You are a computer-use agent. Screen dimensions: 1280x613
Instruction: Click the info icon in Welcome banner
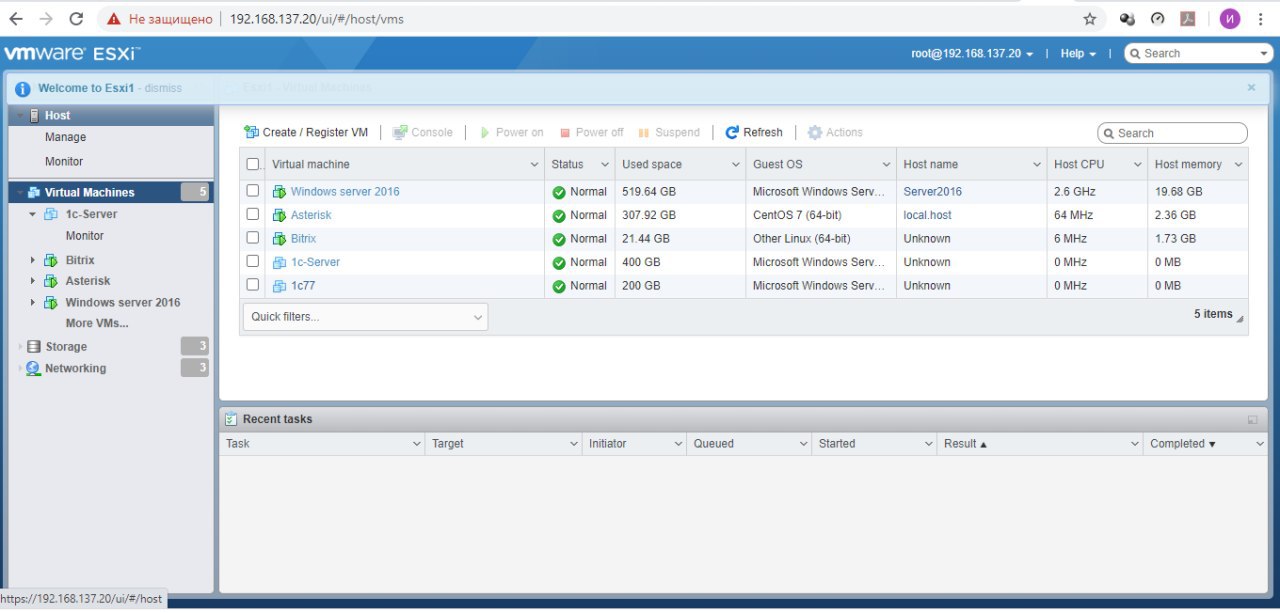(x=23, y=88)
